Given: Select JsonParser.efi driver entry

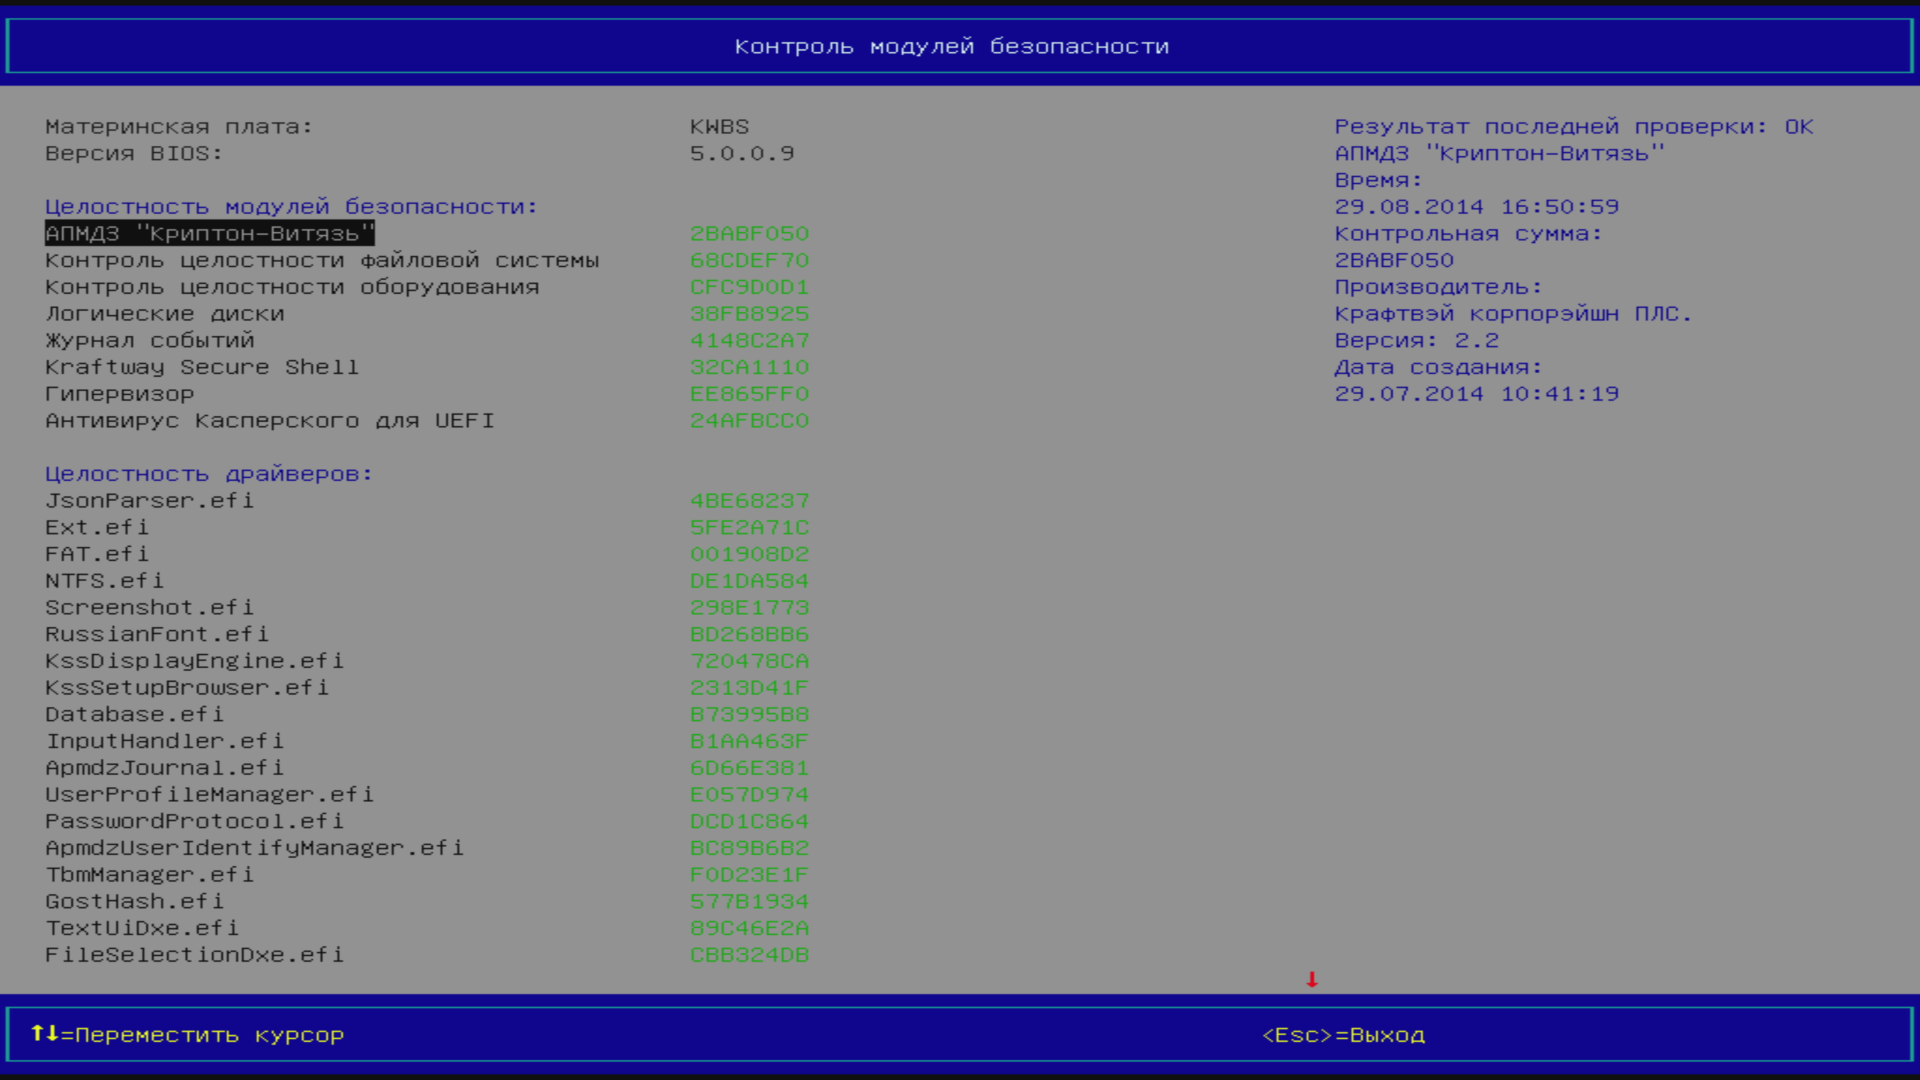Looking at the screenshot, I should tap(149, 501).
